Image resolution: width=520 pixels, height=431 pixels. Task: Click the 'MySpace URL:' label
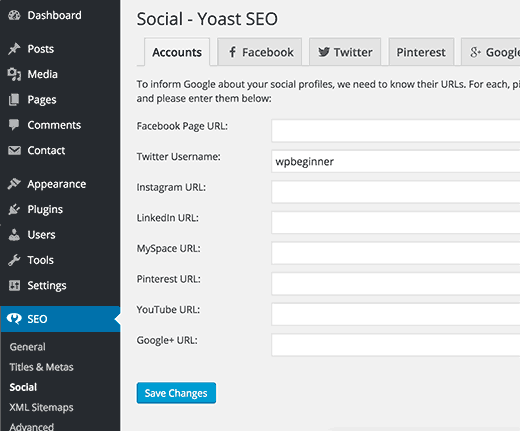click(x=168, y=249)
